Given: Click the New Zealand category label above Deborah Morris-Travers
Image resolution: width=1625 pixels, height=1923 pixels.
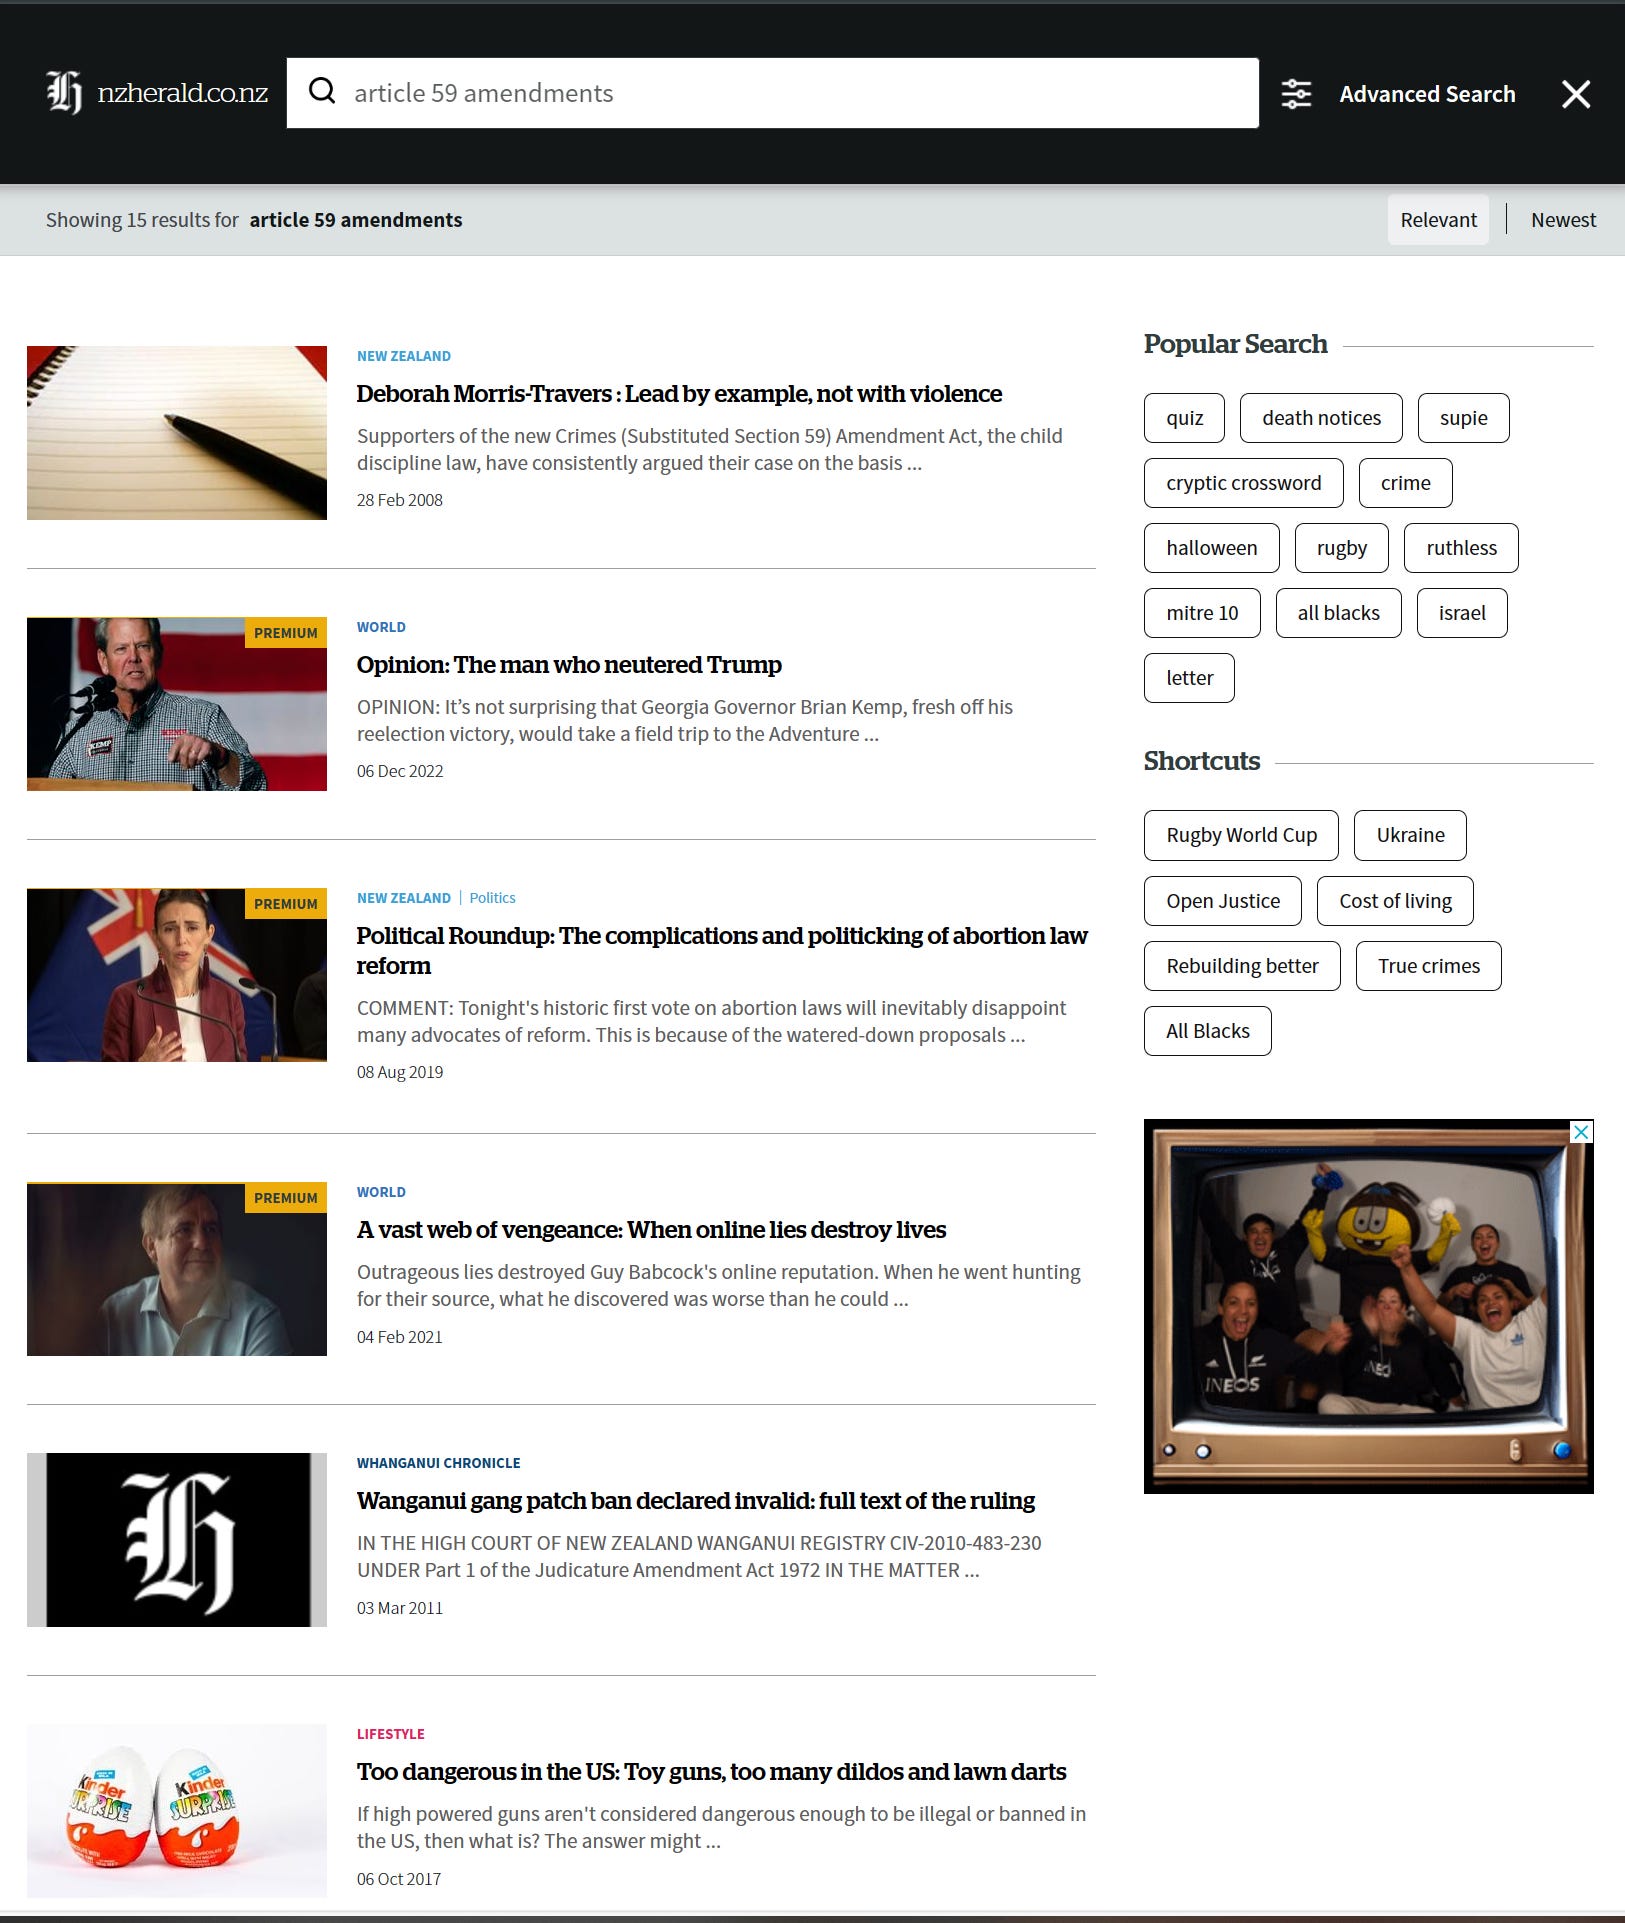Looking at the screenshot, I should point(403,356).
